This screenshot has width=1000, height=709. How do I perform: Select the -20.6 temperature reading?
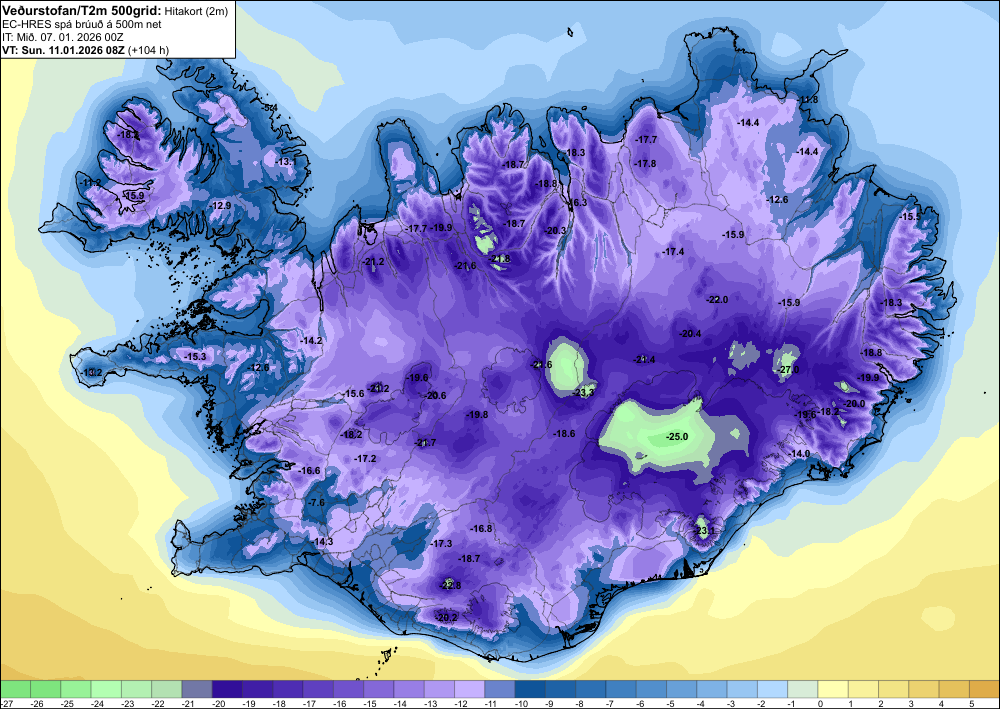tap(436, 395)
